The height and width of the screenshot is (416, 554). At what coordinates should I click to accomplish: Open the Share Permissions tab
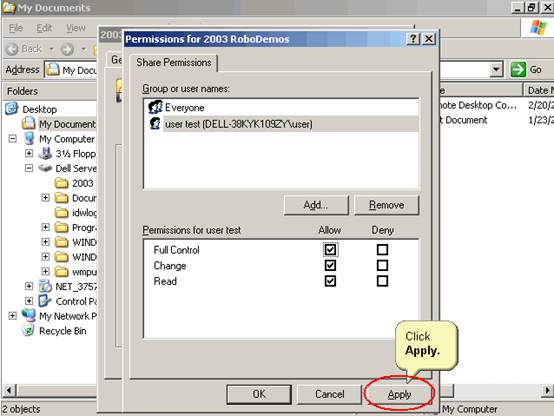click(x=173, y=63)
